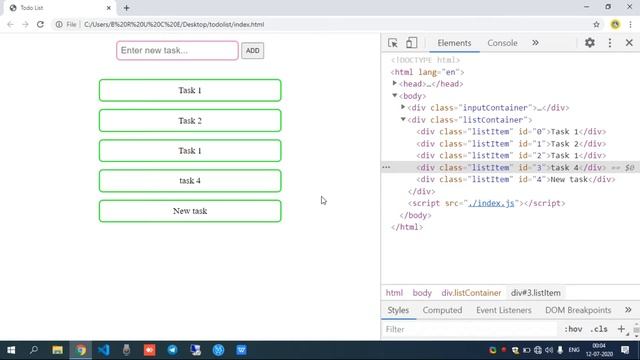Open a new browser tab
The image size is (640, 360).
pyautogui.click(x=127, y=8)
